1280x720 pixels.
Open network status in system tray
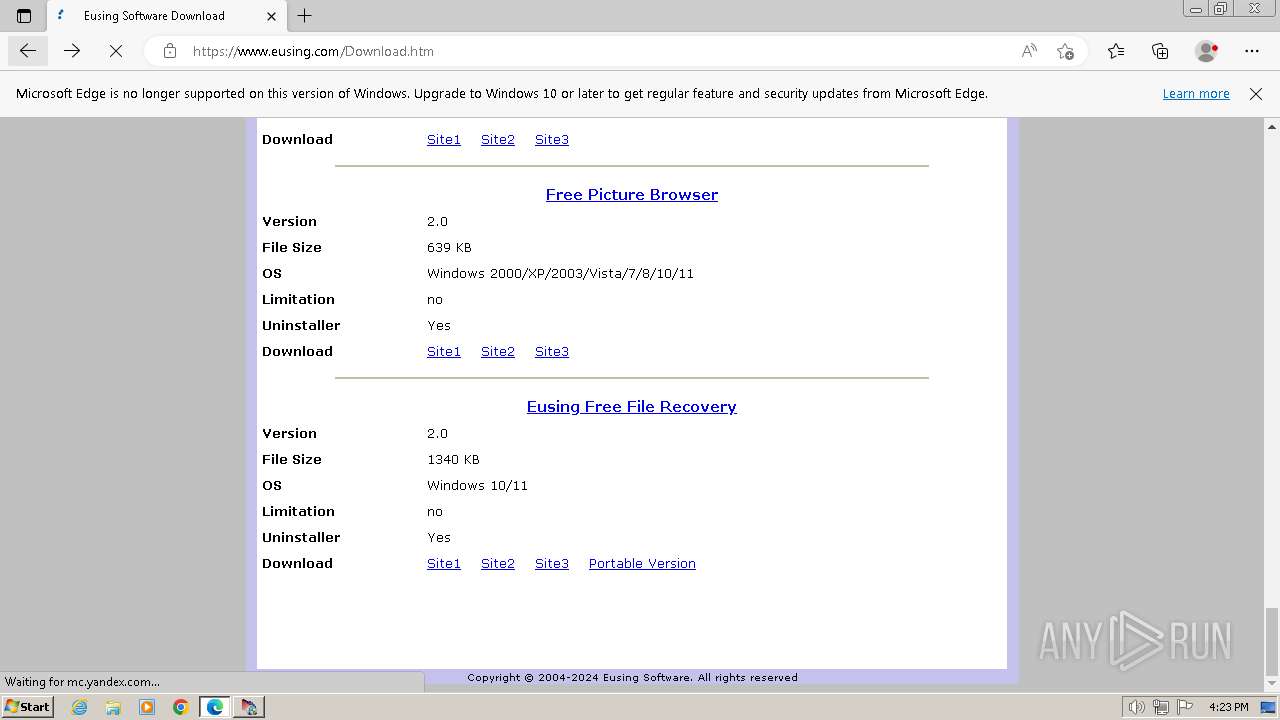tap(1163, 707)
